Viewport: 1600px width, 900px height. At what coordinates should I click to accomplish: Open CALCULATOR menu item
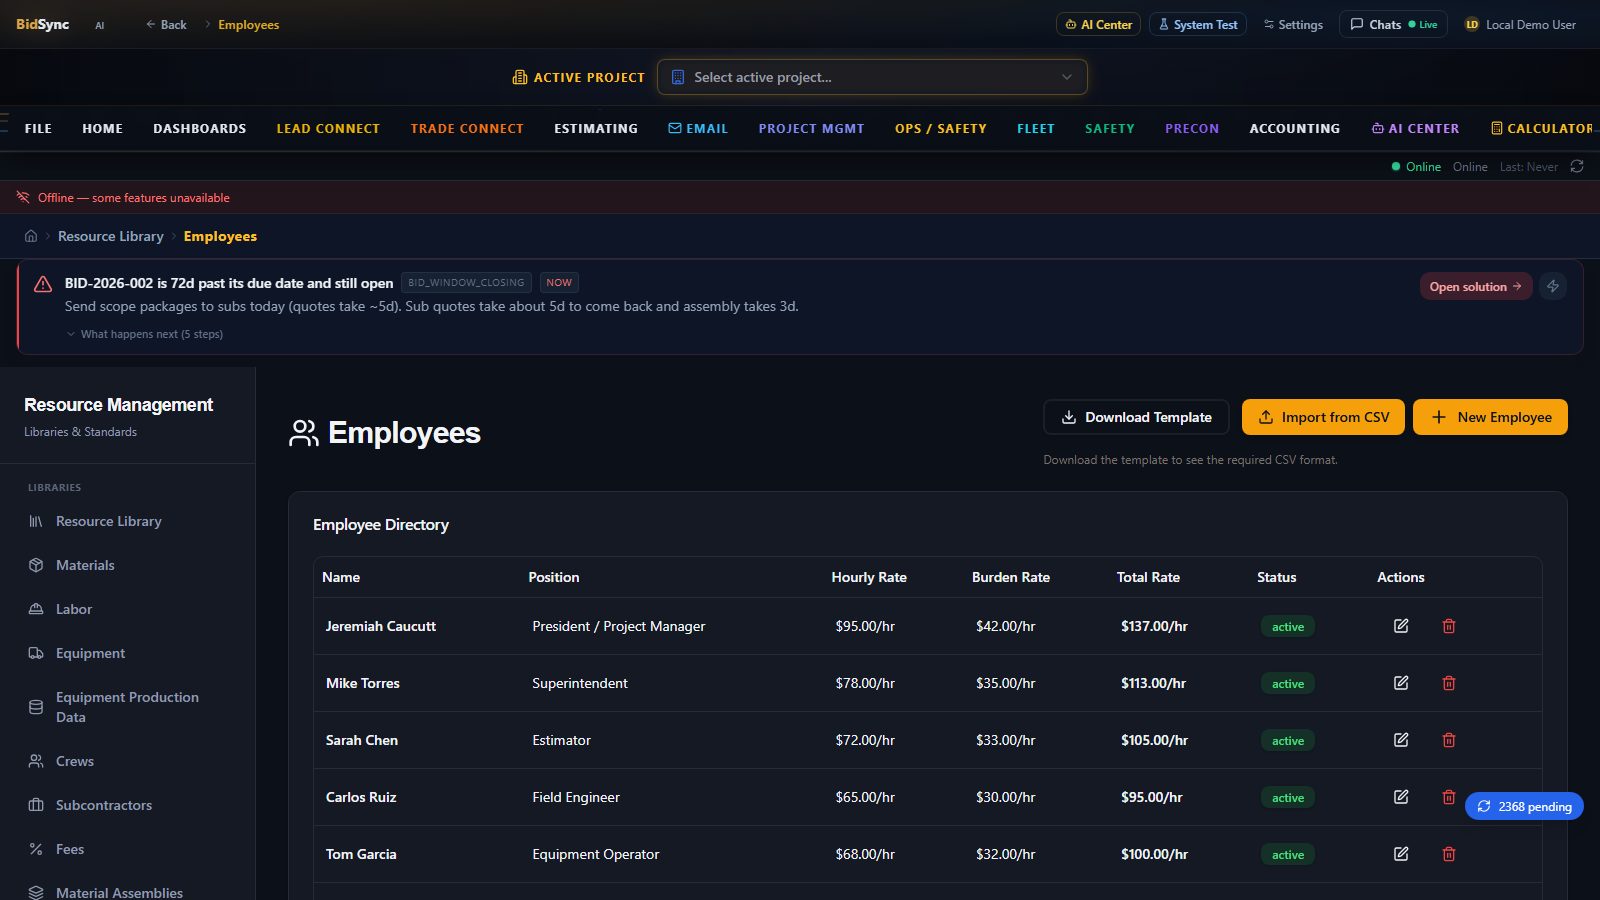pyautogui.click(x=1542, y=128)
